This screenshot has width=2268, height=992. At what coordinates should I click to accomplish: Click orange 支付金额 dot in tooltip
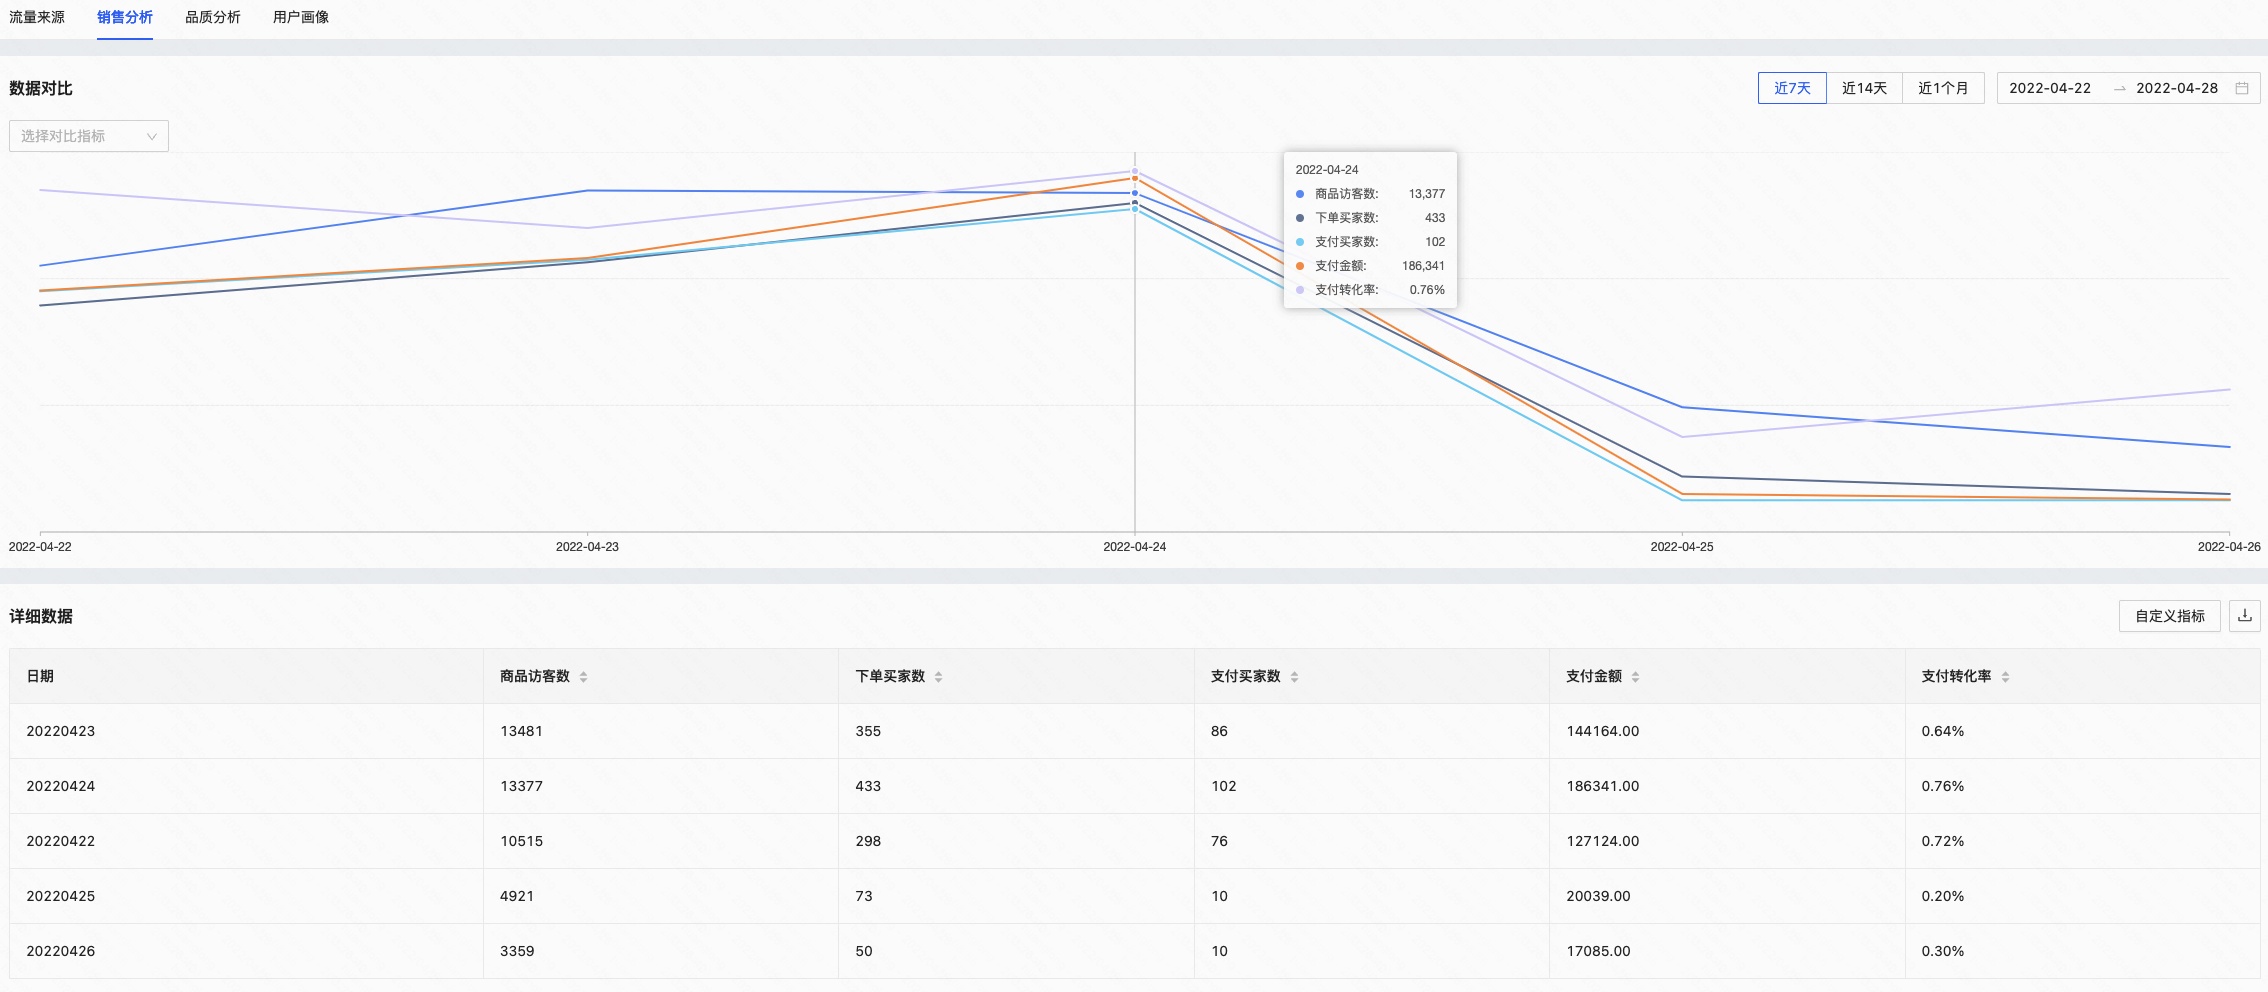1300,266
